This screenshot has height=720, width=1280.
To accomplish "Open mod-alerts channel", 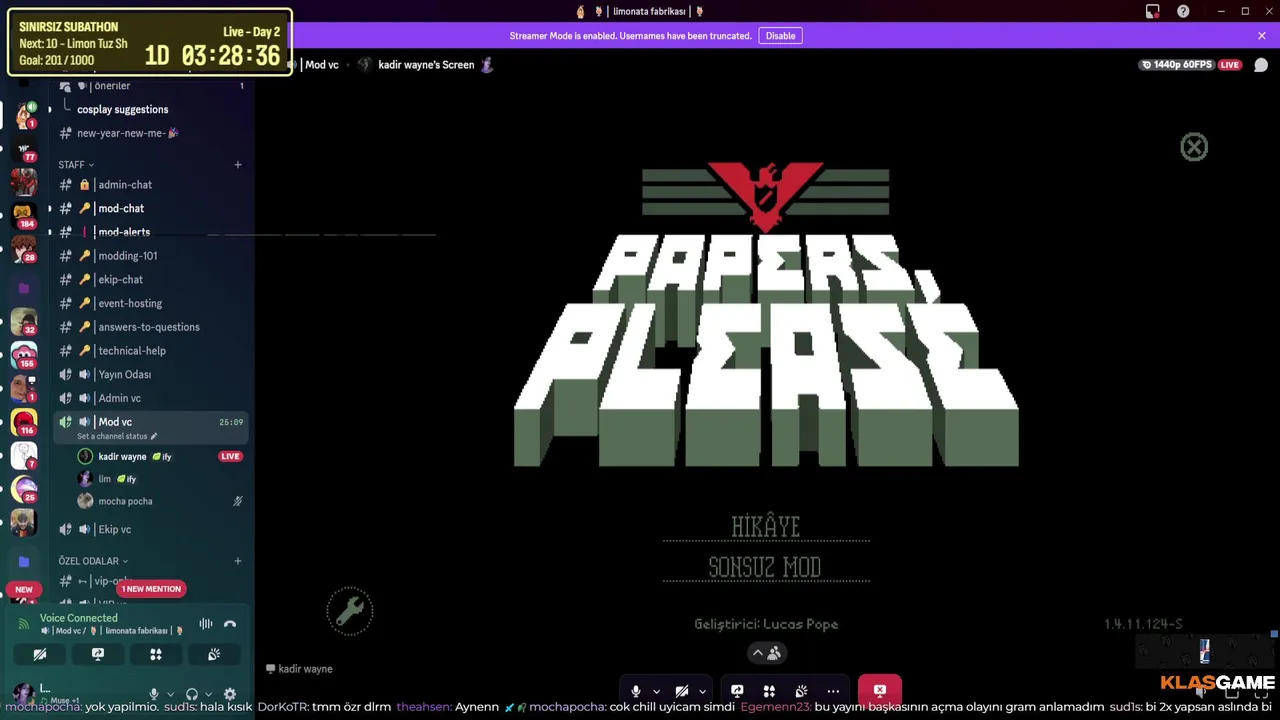I will click(x=150, y=232).
